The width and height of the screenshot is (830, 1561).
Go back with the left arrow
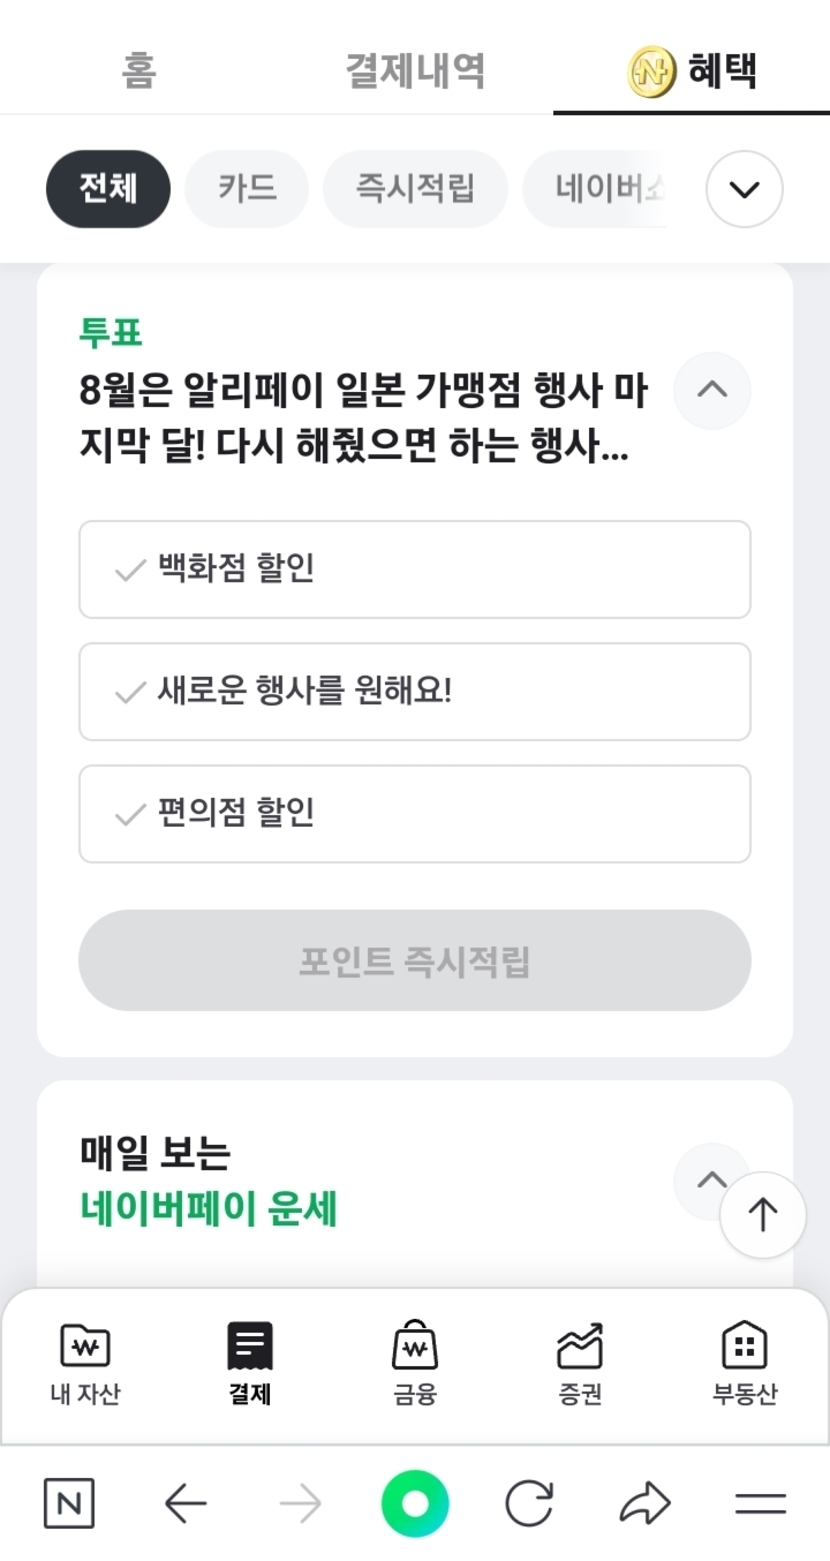pos(185,1503)
